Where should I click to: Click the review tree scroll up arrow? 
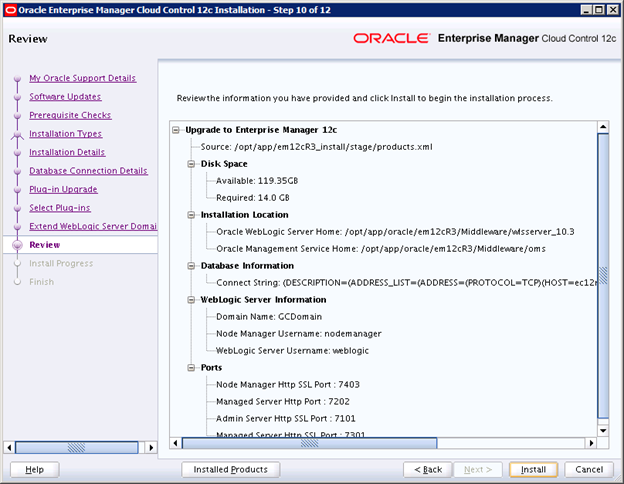point(603,127)
